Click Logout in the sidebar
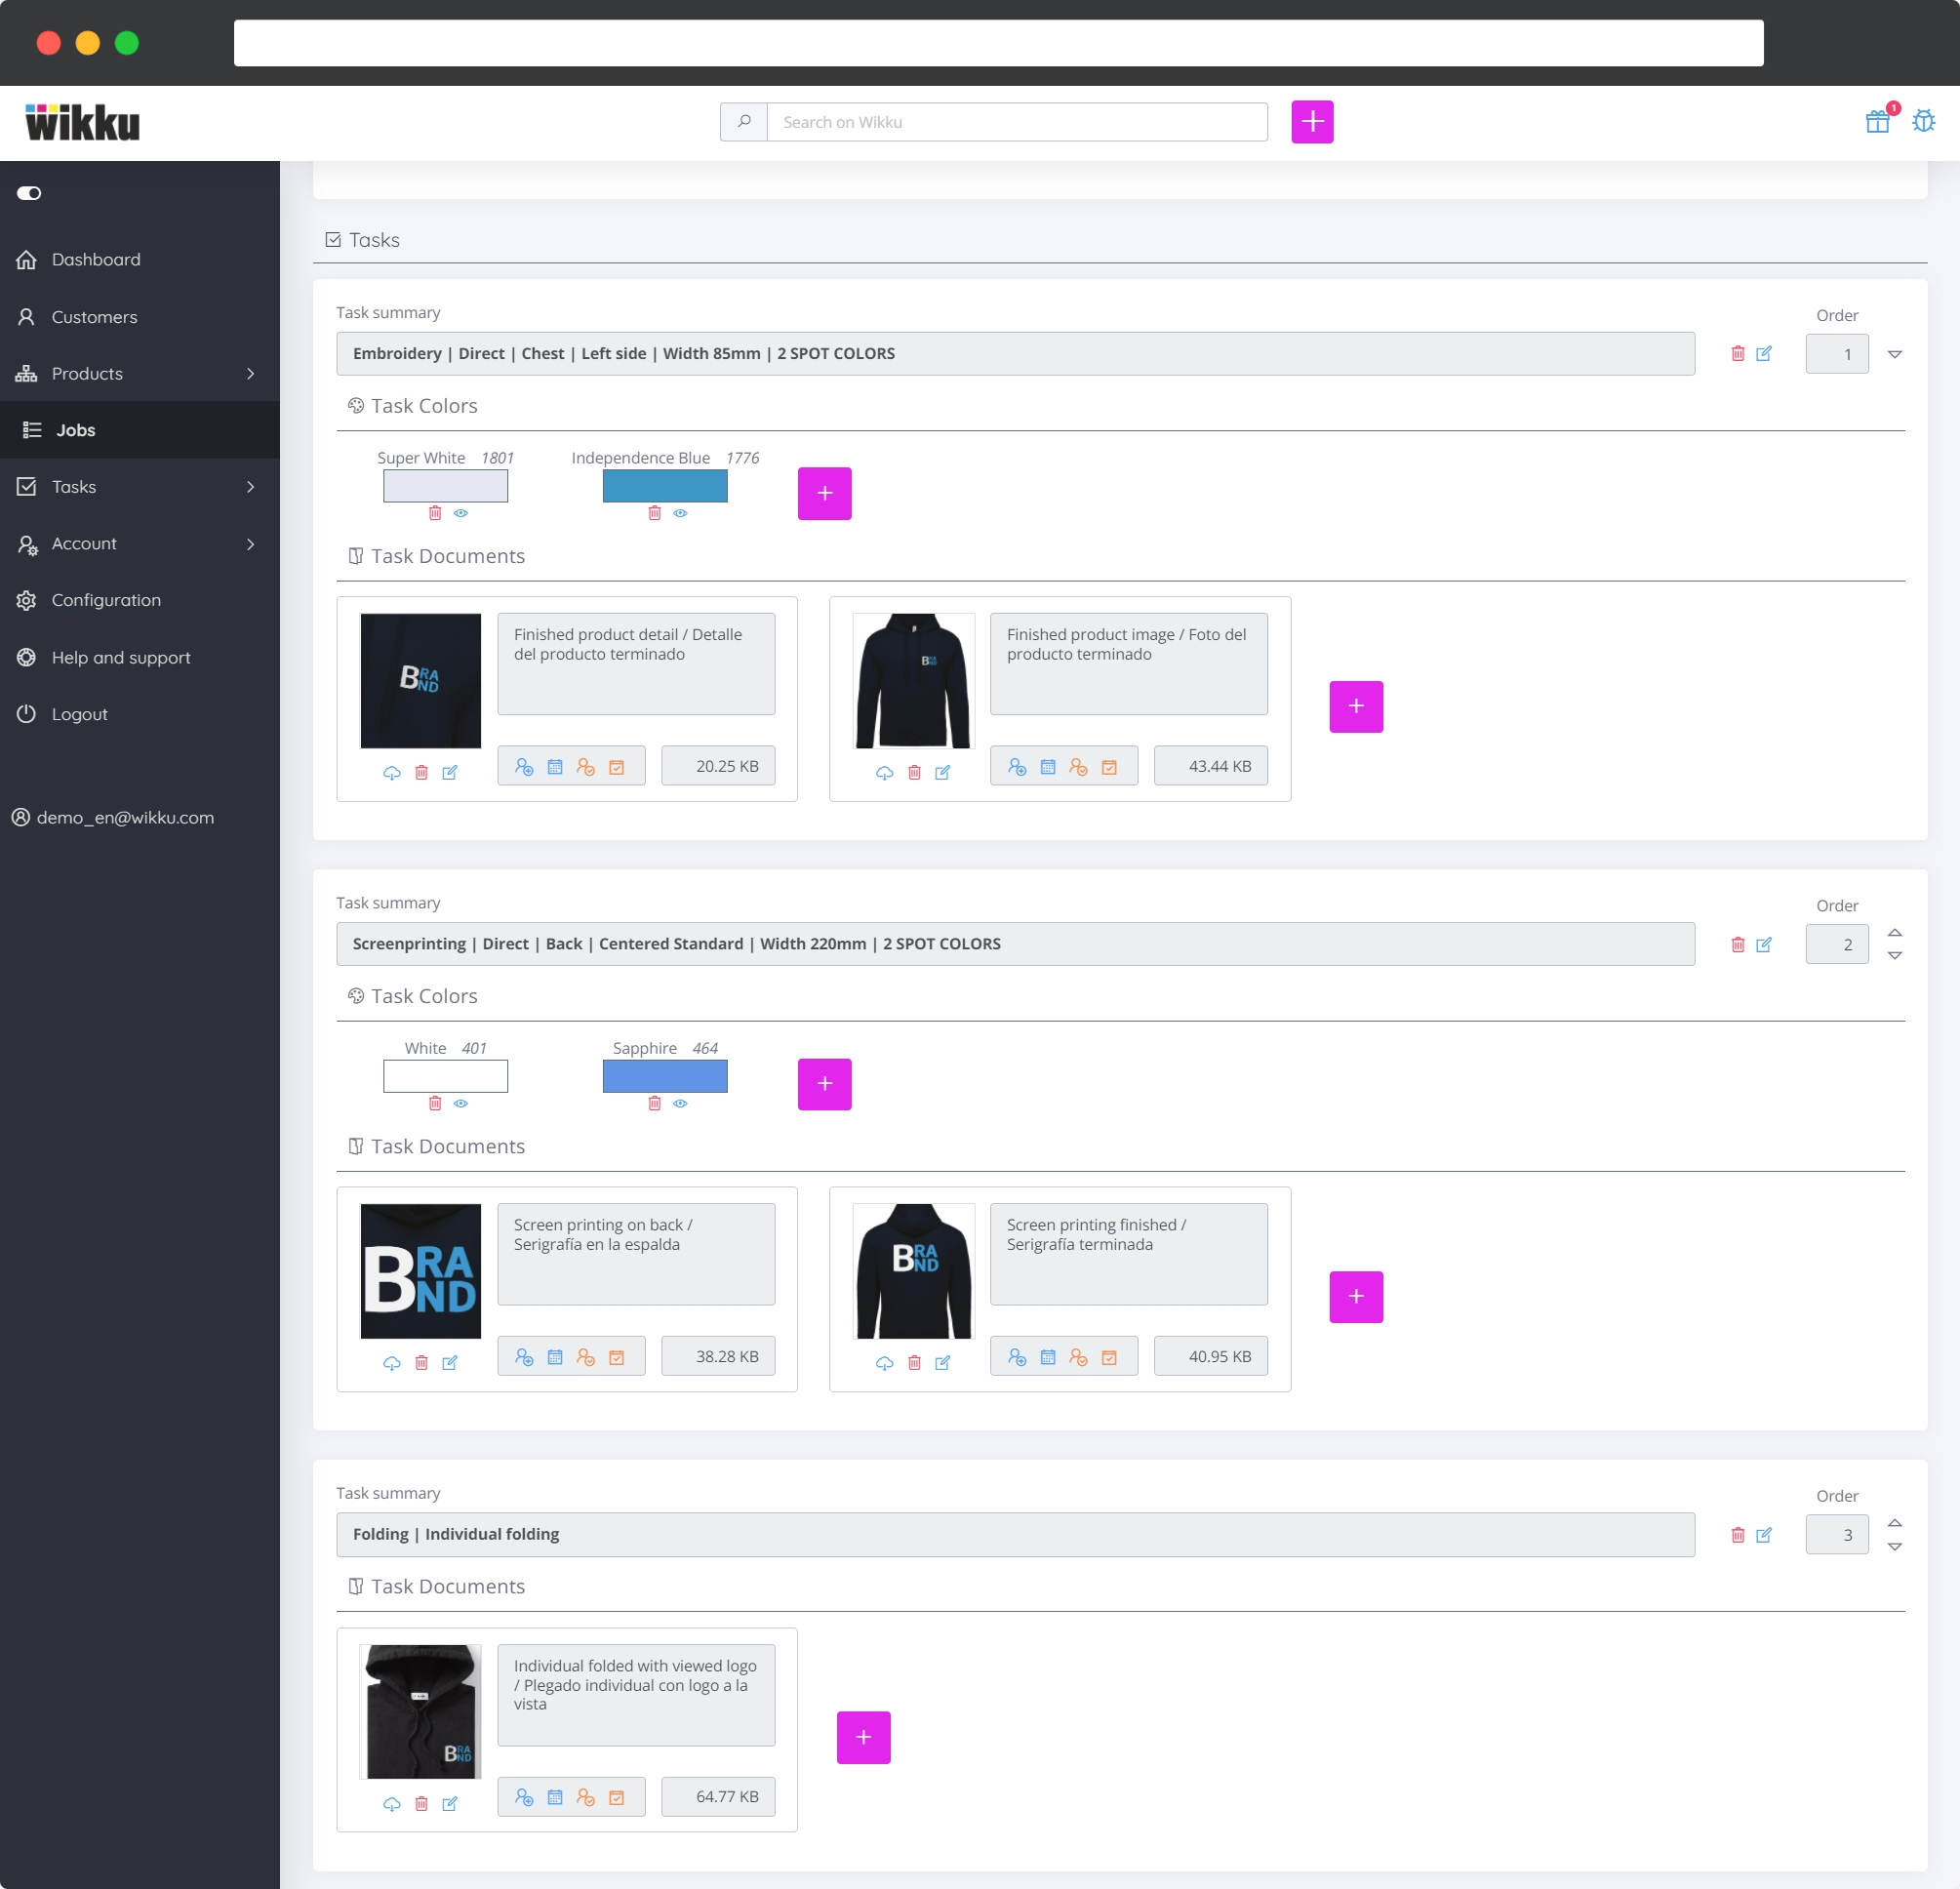Image resolution: width=1960 pixels, height=1889 pixels. (x=79, y=713)
